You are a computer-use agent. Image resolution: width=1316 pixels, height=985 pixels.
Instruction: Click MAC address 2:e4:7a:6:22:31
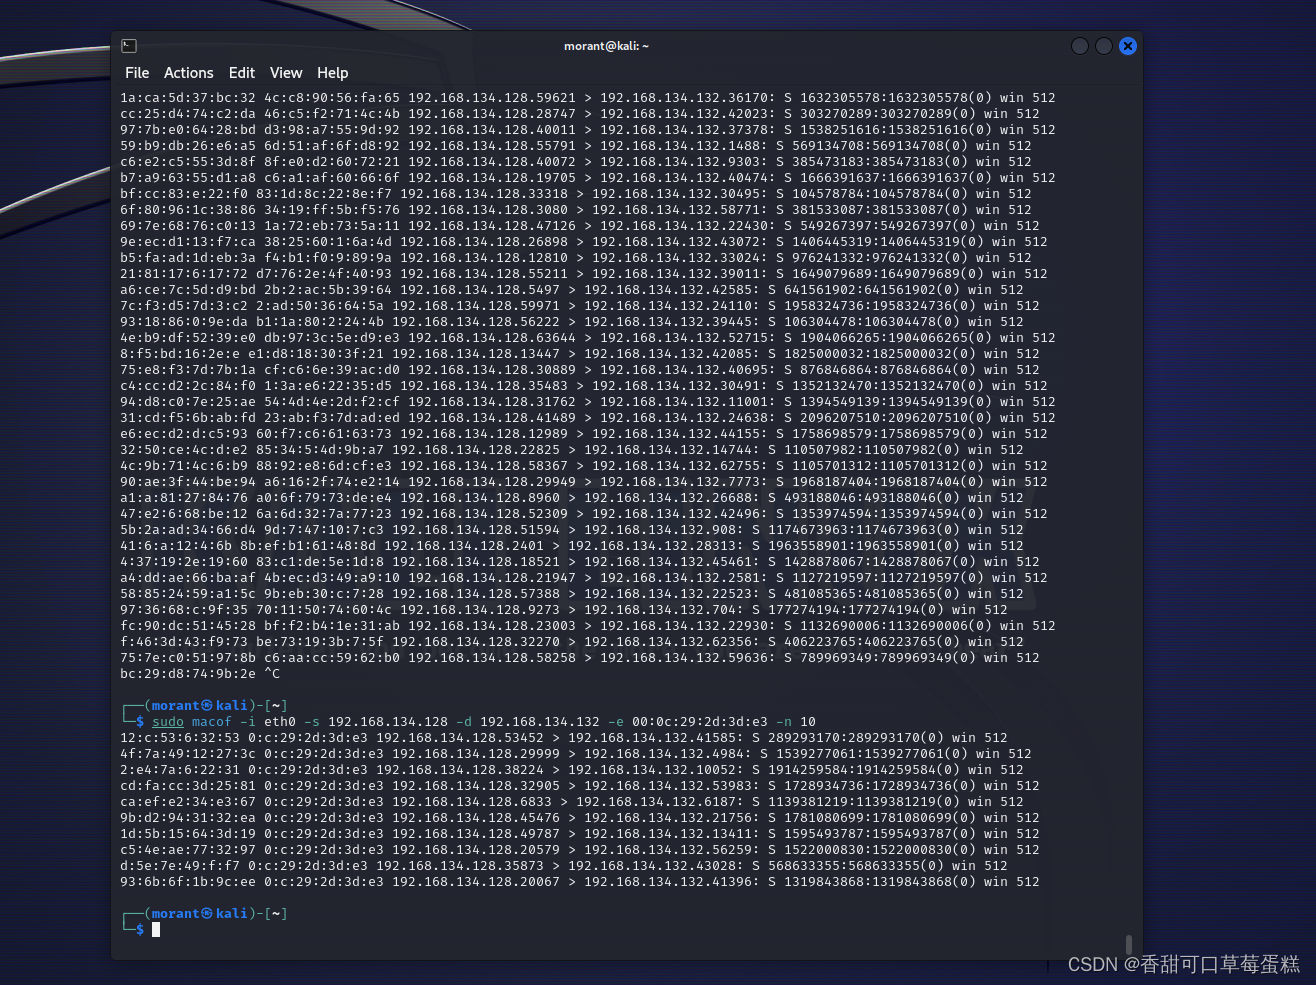[180, 770]
